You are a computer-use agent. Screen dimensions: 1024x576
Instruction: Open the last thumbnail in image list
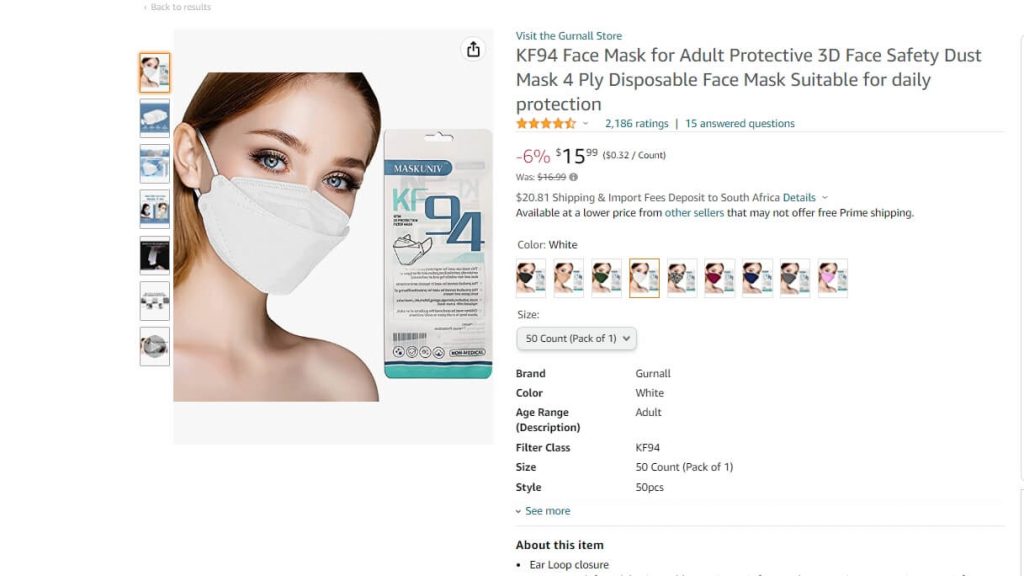pos(155,347)
